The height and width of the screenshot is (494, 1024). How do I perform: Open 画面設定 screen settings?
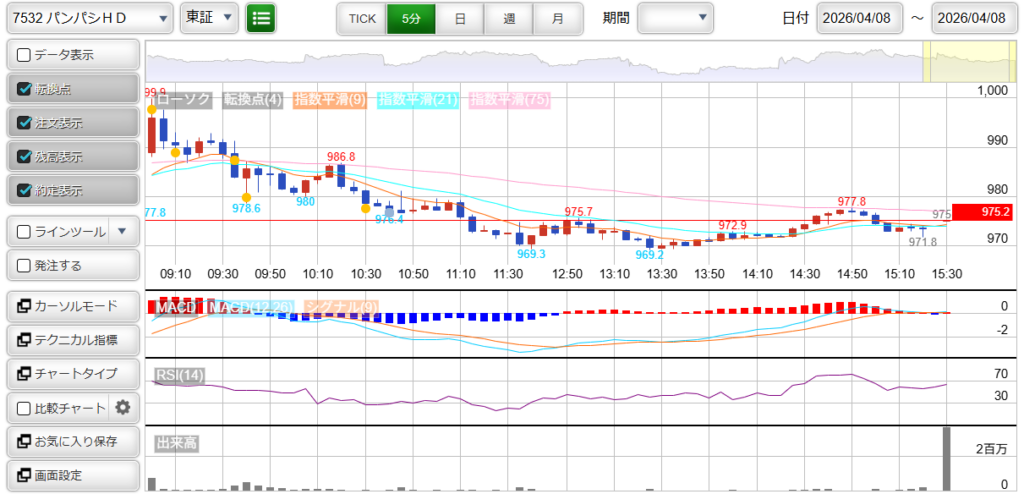point(72,475)
